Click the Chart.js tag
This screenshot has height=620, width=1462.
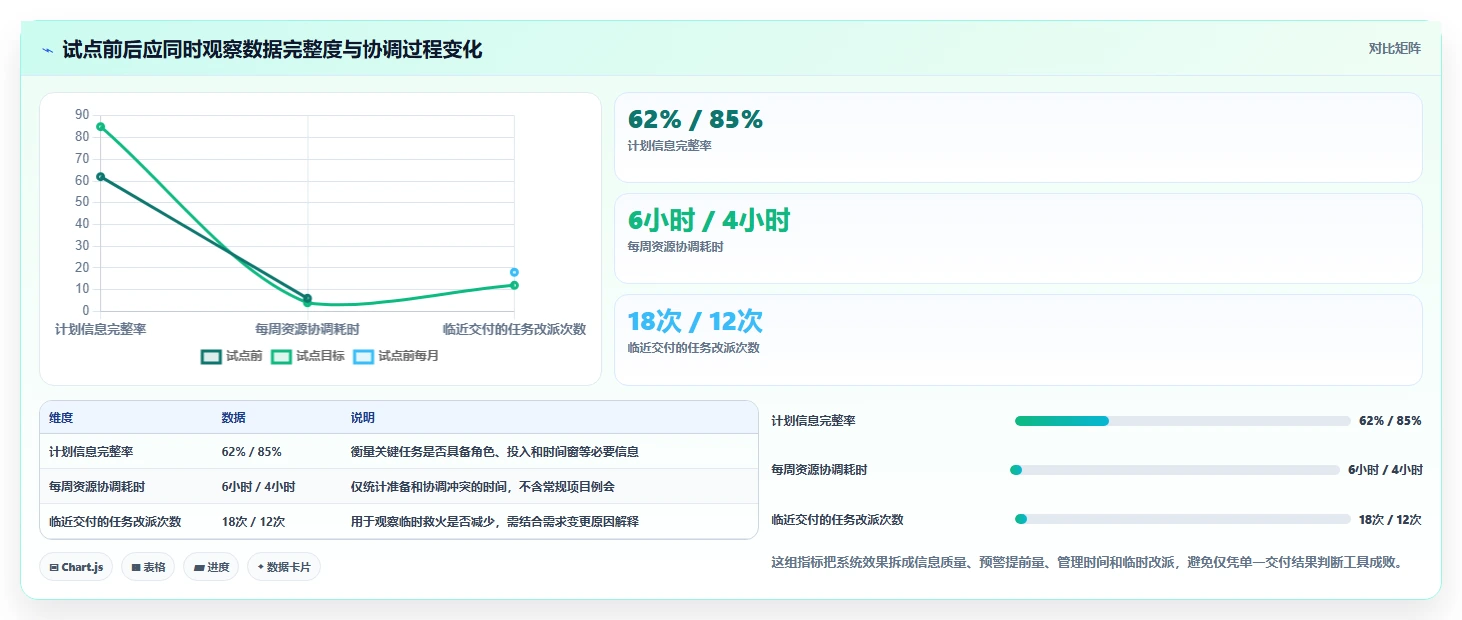(77, 567)
